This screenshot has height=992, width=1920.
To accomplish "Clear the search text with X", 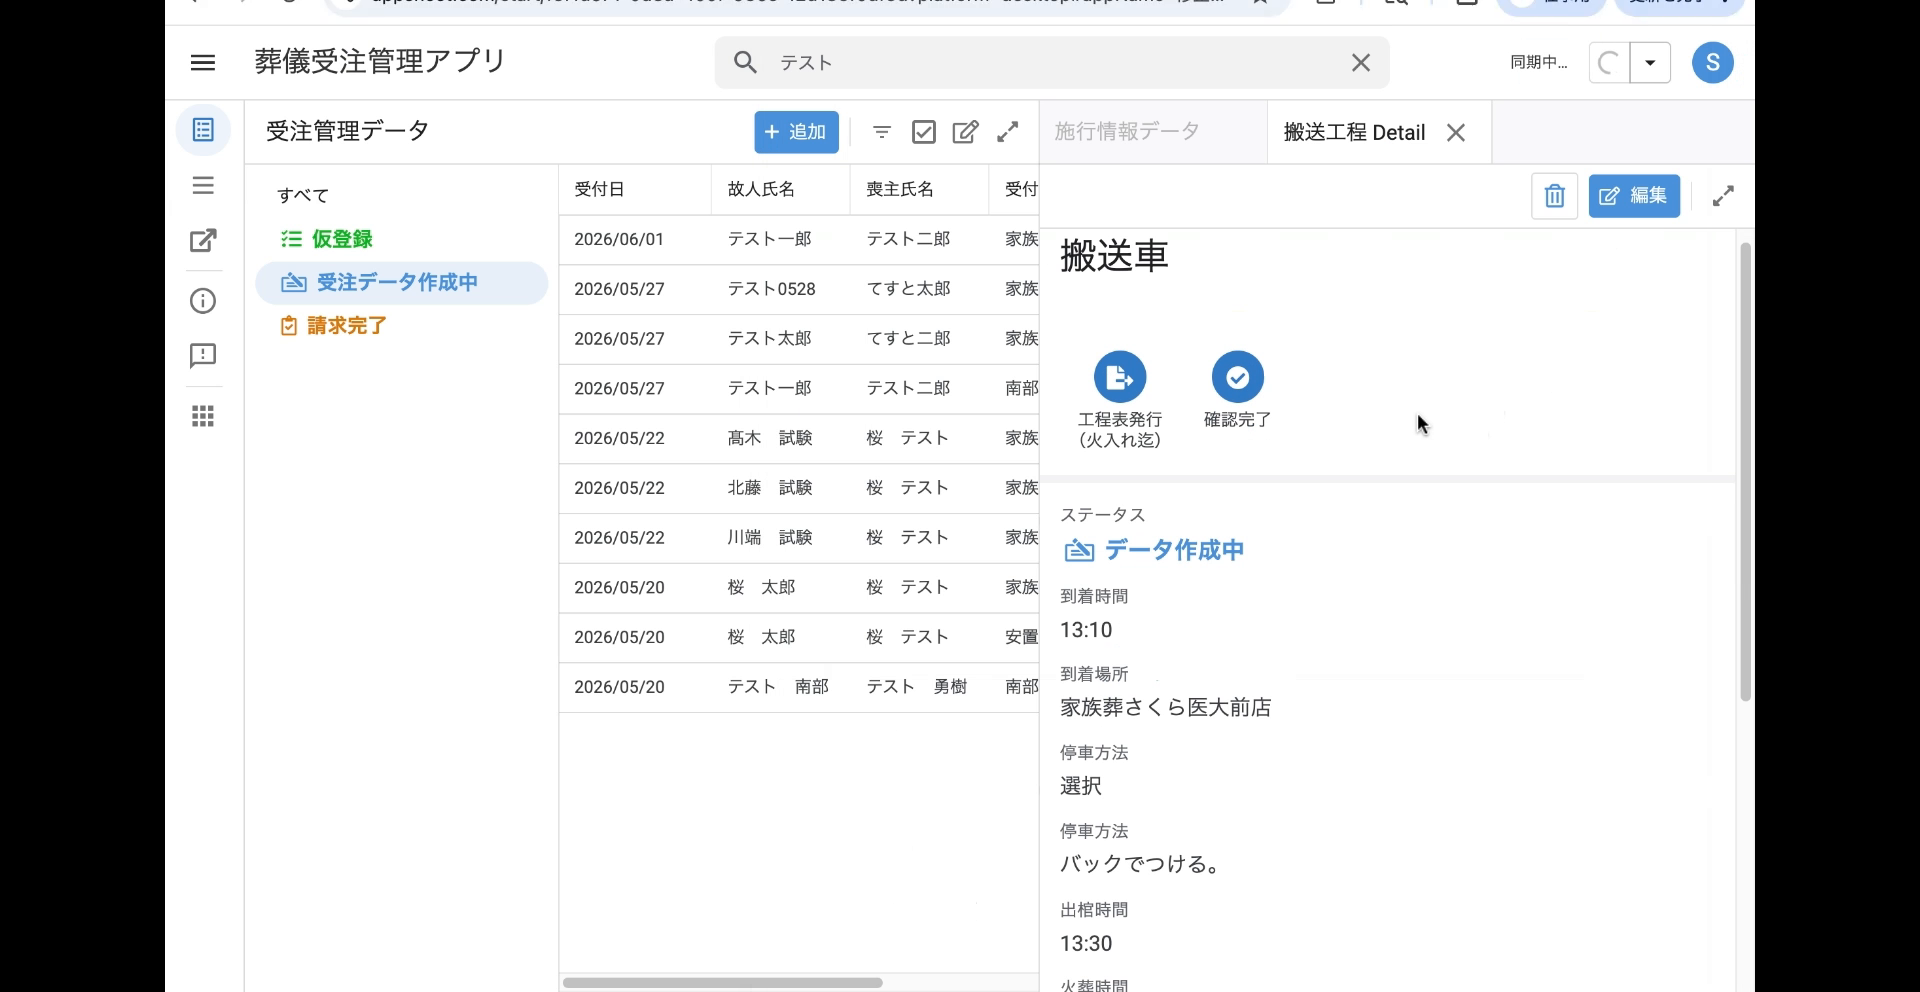I will pyautogui.click(x=1361, y=62).
